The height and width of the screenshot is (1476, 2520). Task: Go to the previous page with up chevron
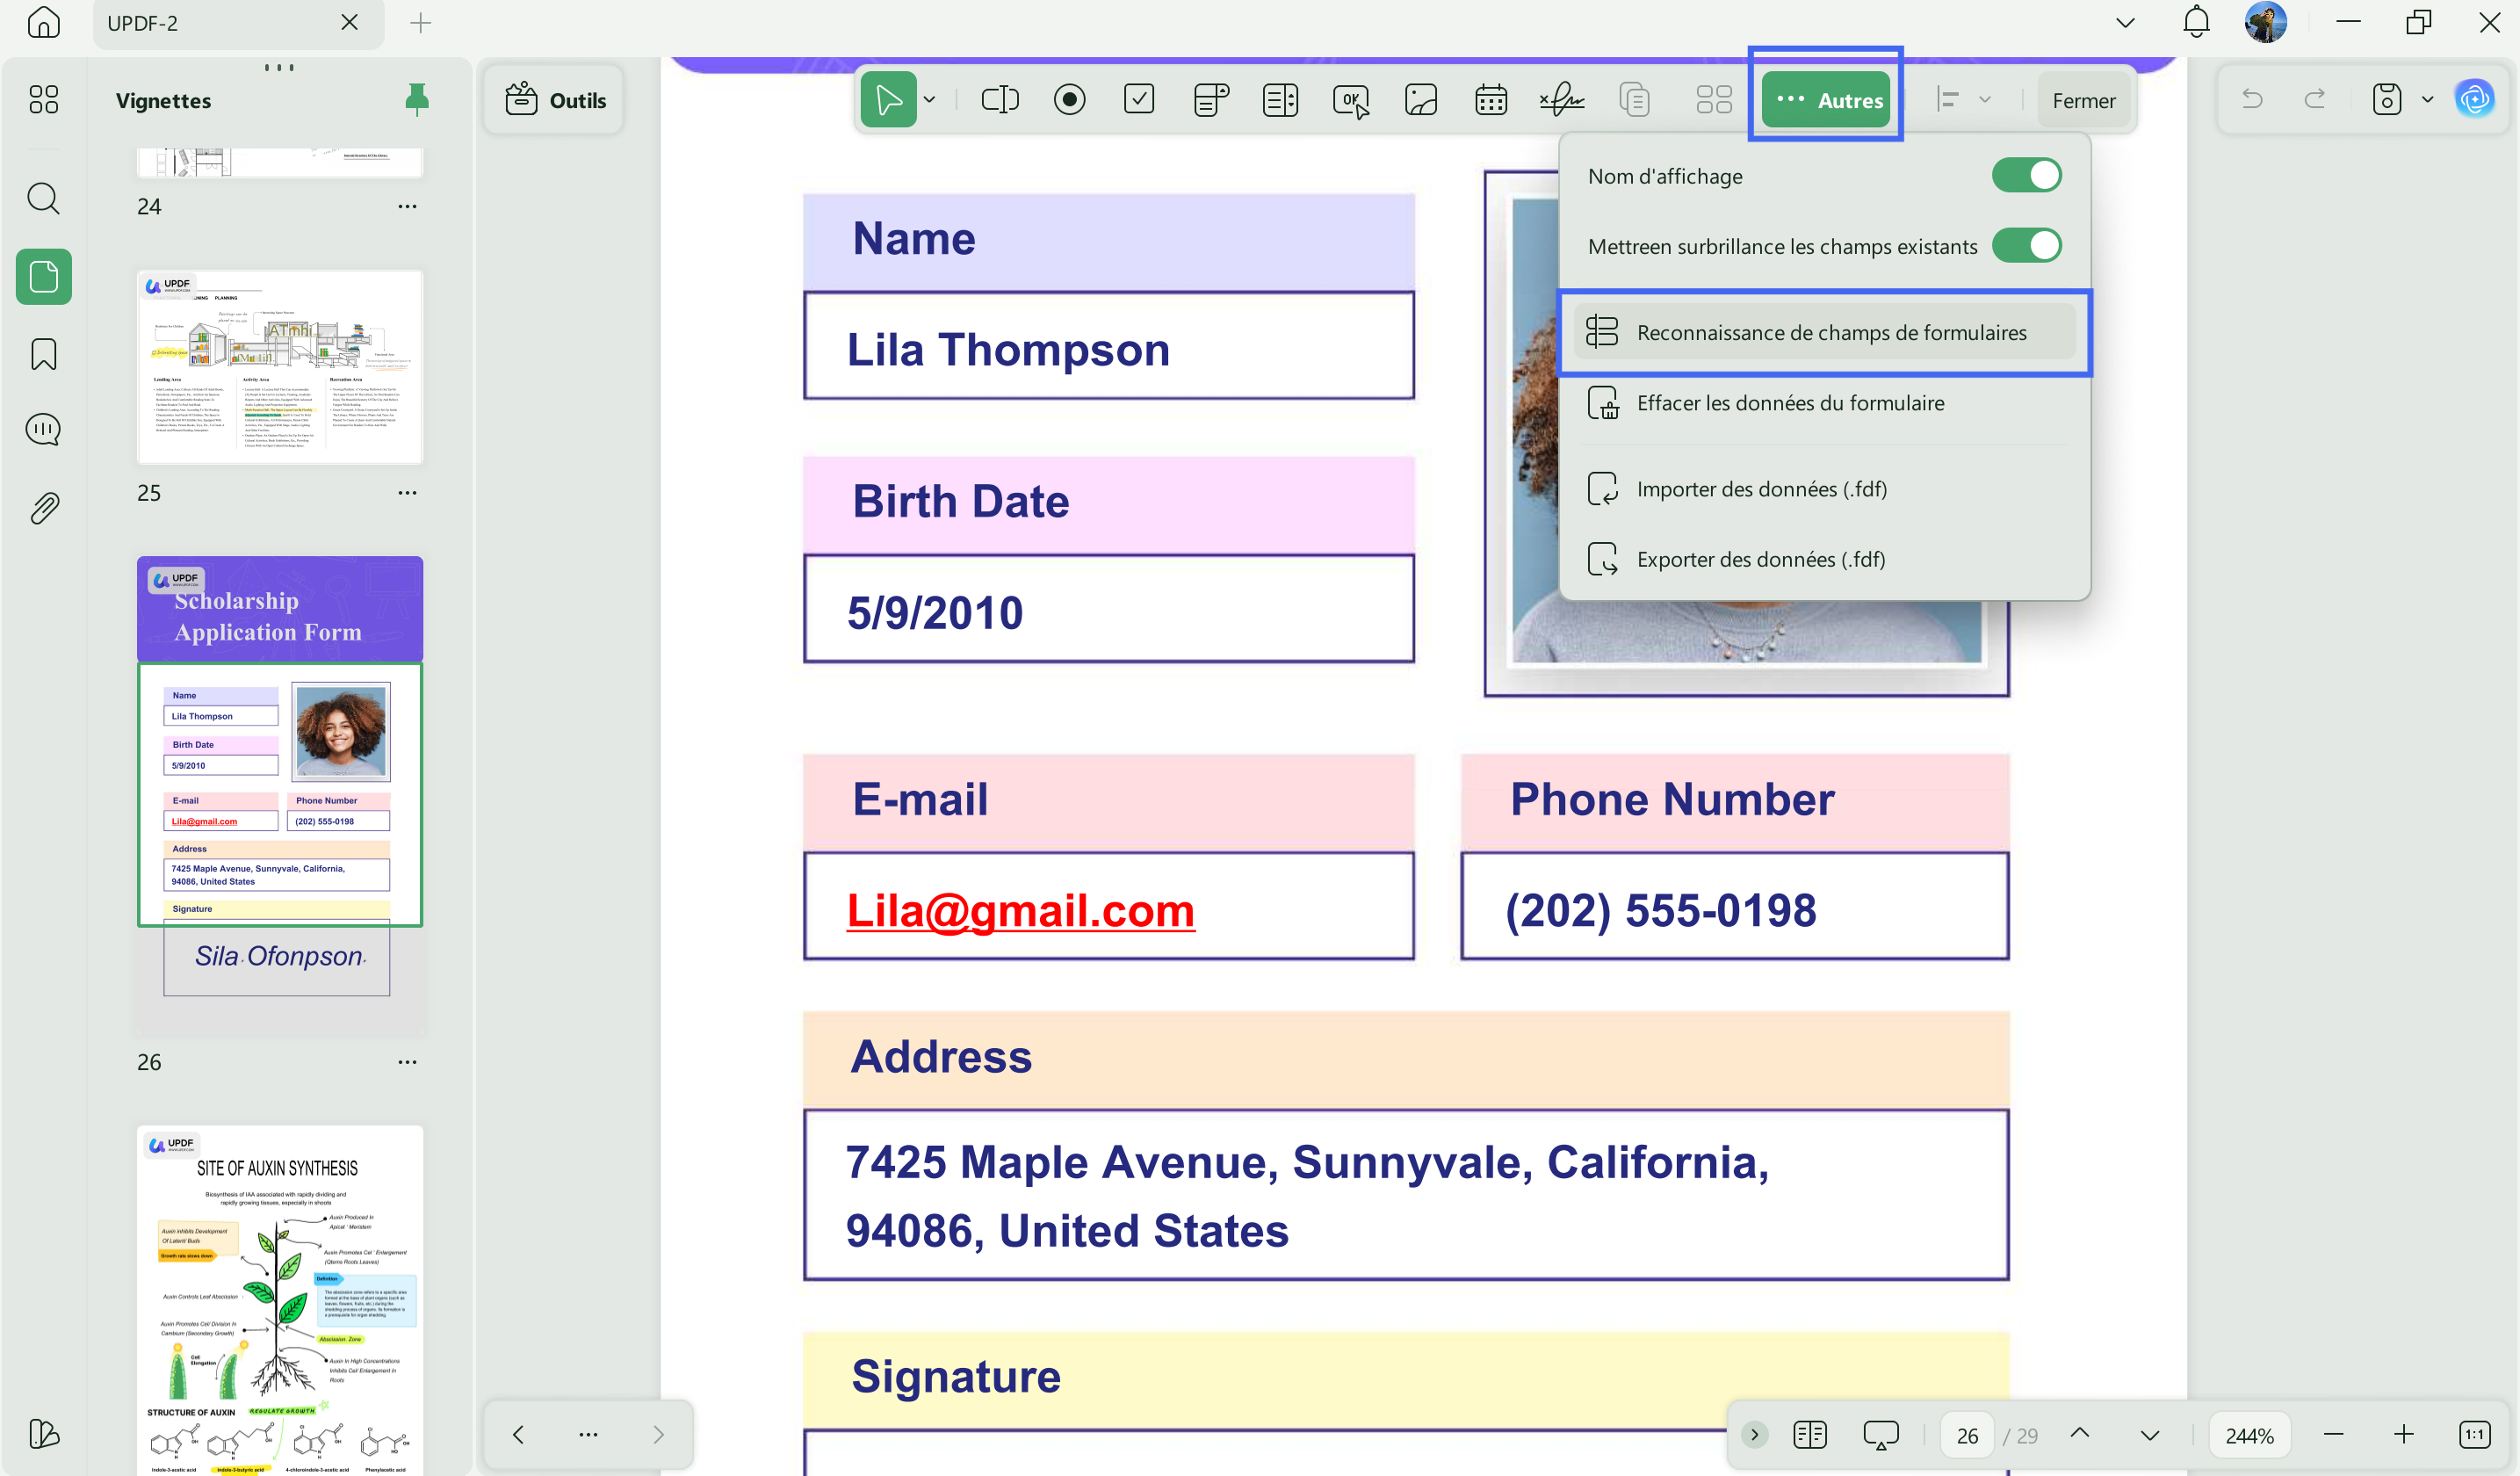pyautogui.click(x=2079, y=1434)
